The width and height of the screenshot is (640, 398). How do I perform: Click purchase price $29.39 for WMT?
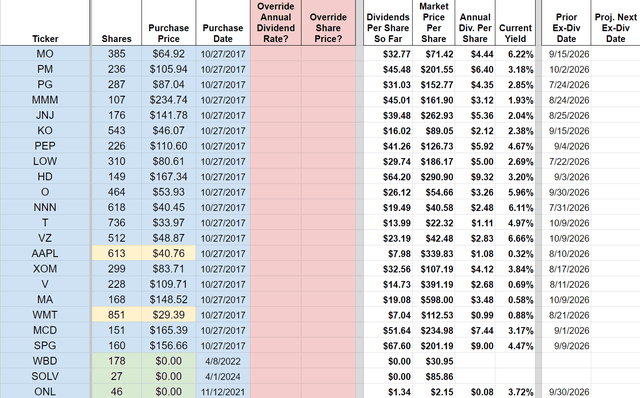click(169, 315)
